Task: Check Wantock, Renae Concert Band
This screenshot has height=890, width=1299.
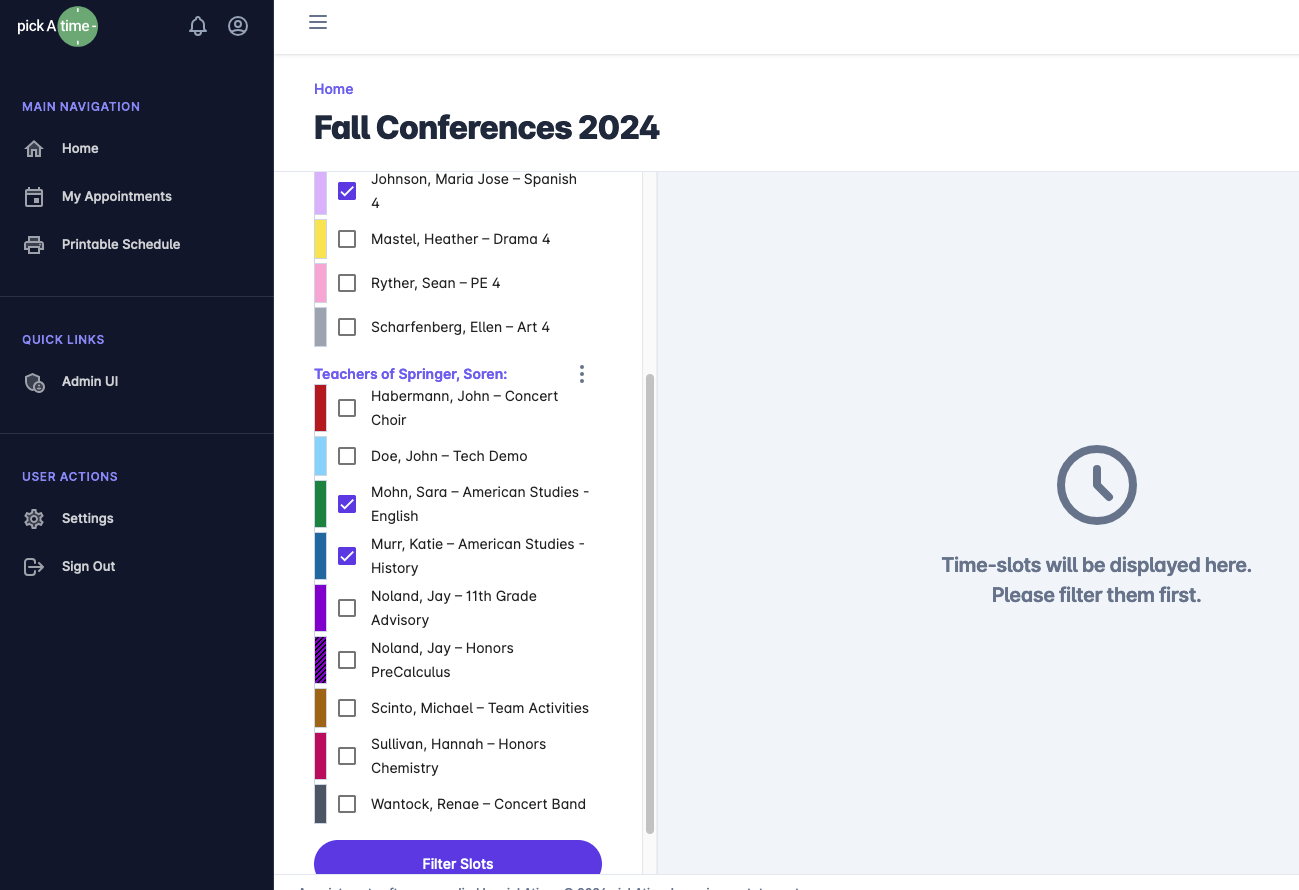Action: click(347, 804)
